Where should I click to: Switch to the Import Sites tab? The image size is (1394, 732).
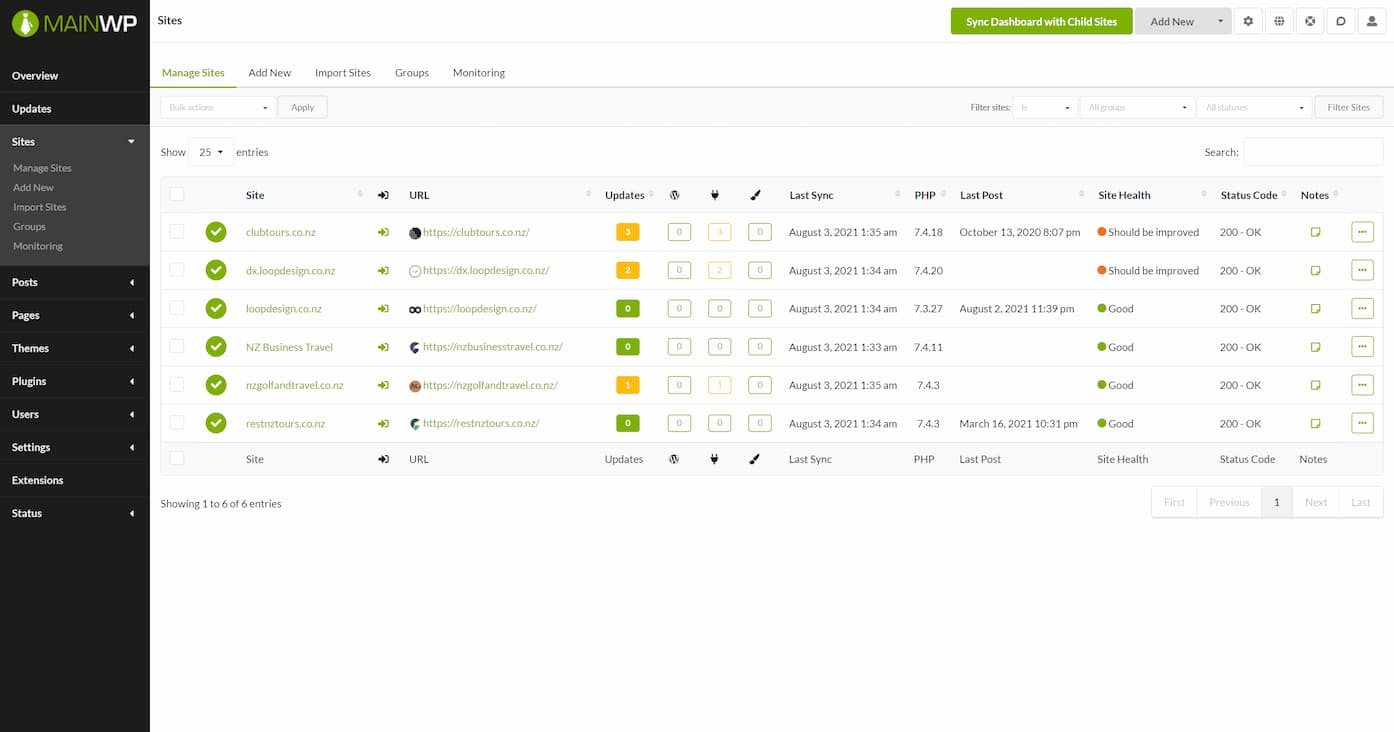click(x=343, y=72)
